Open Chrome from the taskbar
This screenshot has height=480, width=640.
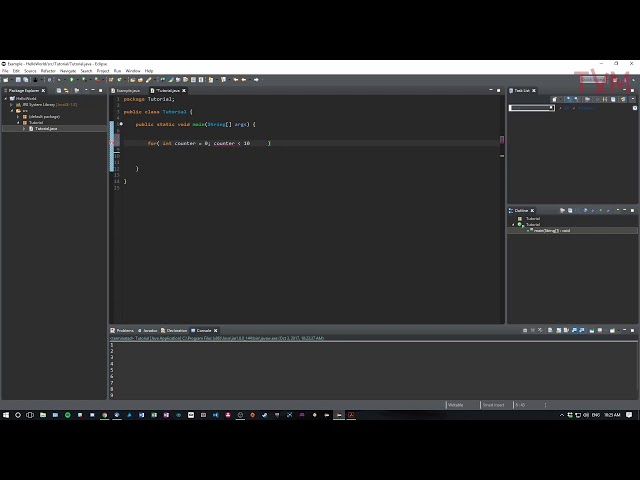(x=104, y=415)
